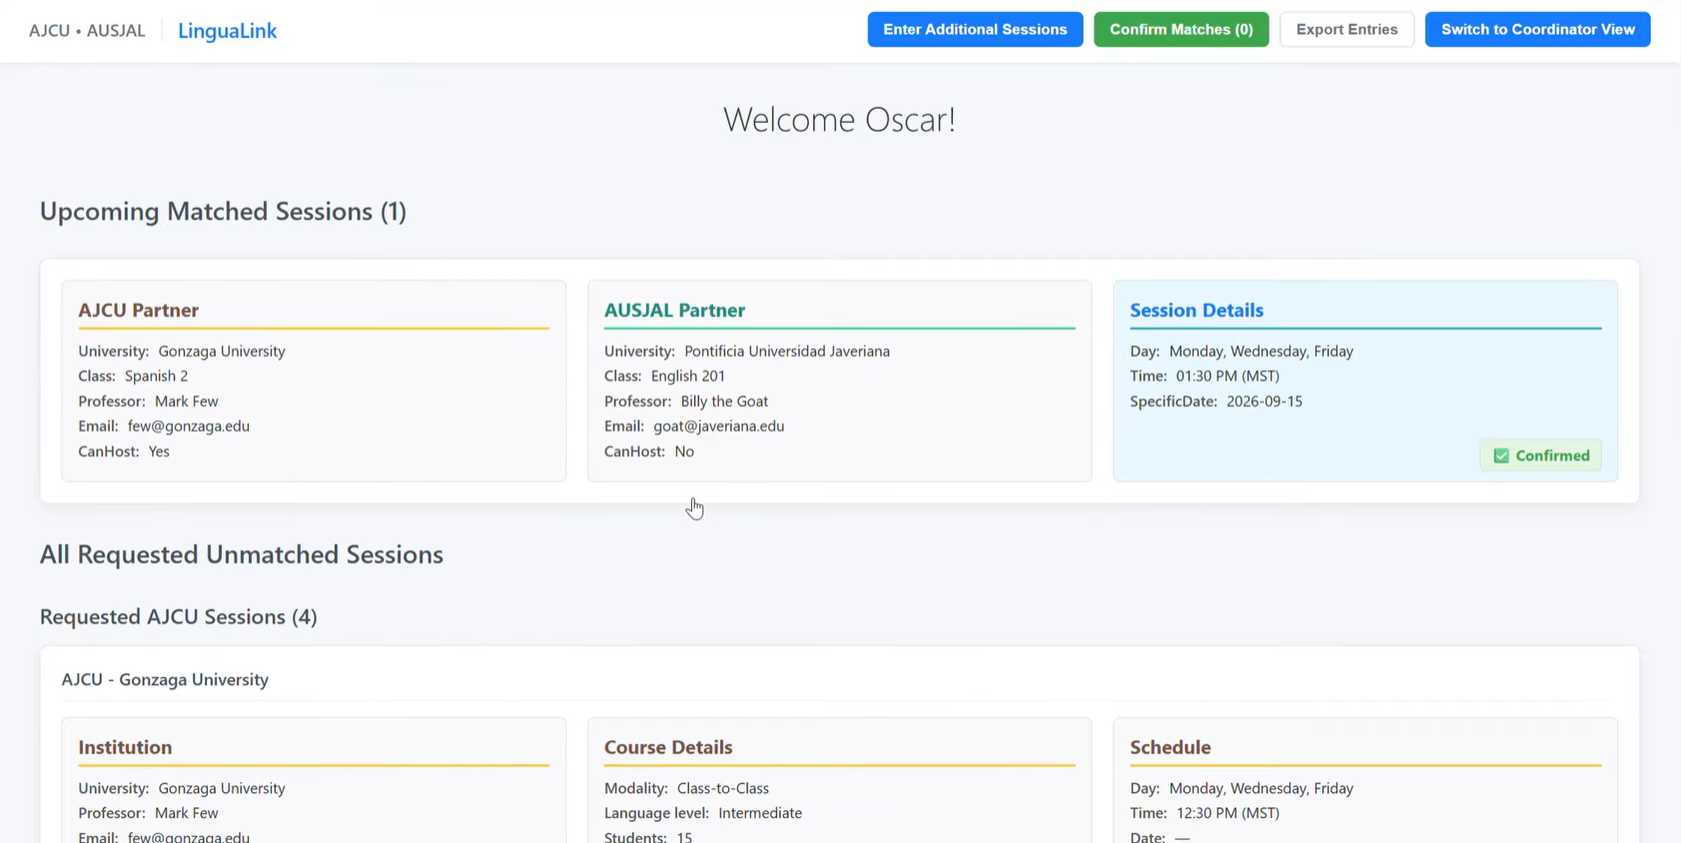
Task: Switch to Coordinator View
Action: click(x=1537, y=30)
